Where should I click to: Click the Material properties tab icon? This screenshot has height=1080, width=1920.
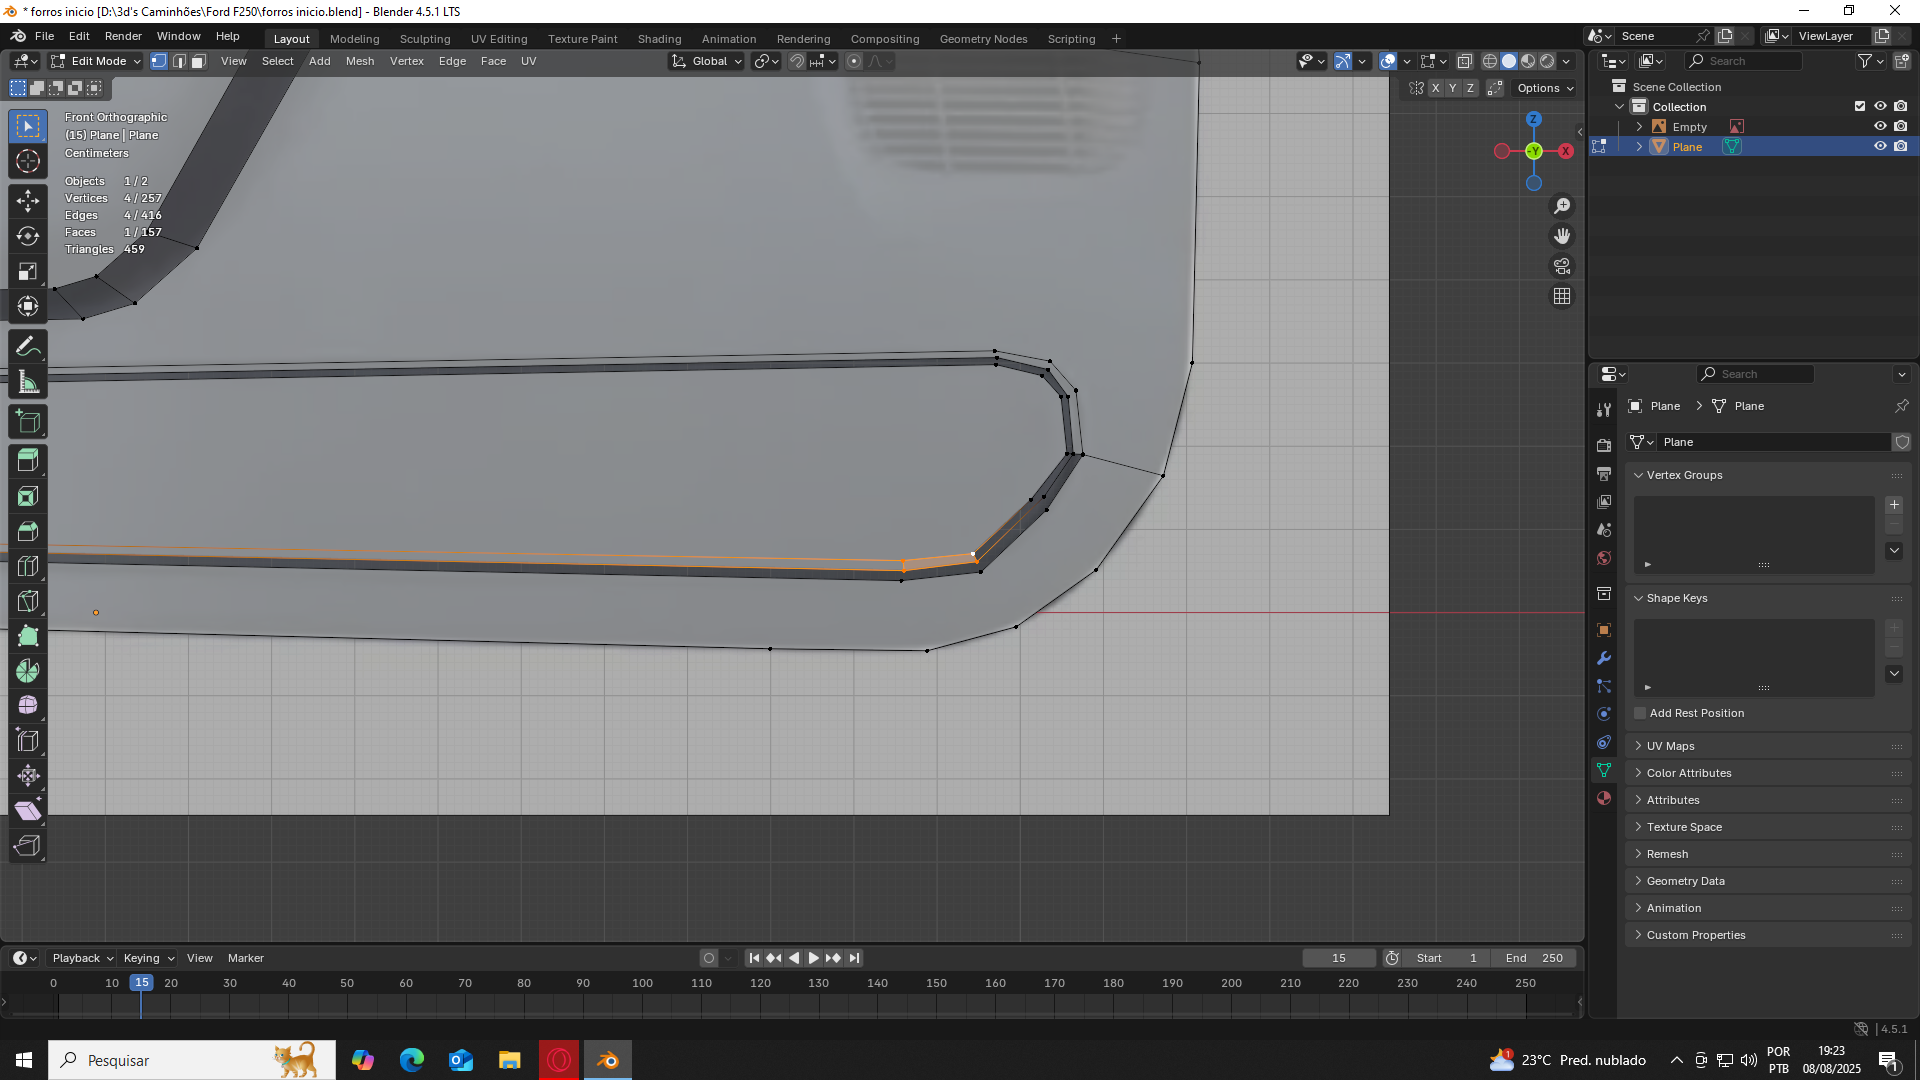[x=1604, y=798]
